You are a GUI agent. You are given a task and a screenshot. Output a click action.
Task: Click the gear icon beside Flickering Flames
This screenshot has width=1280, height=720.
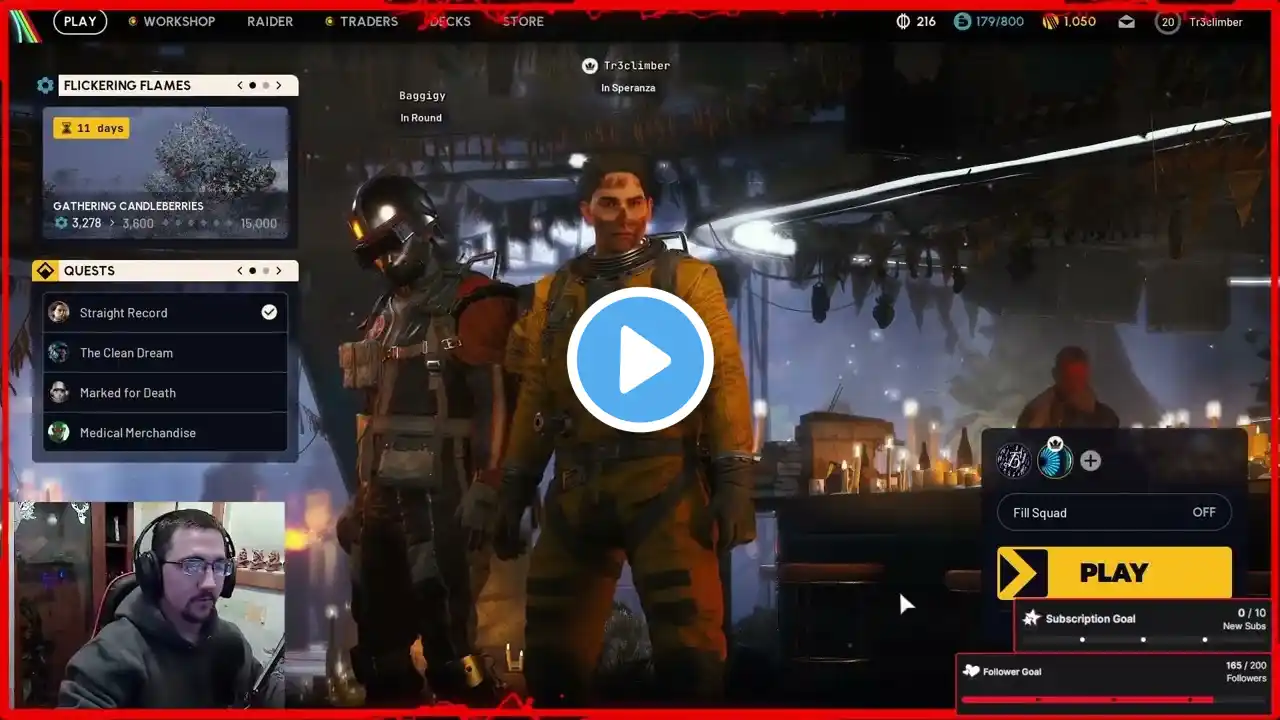(x=45, y=86)
